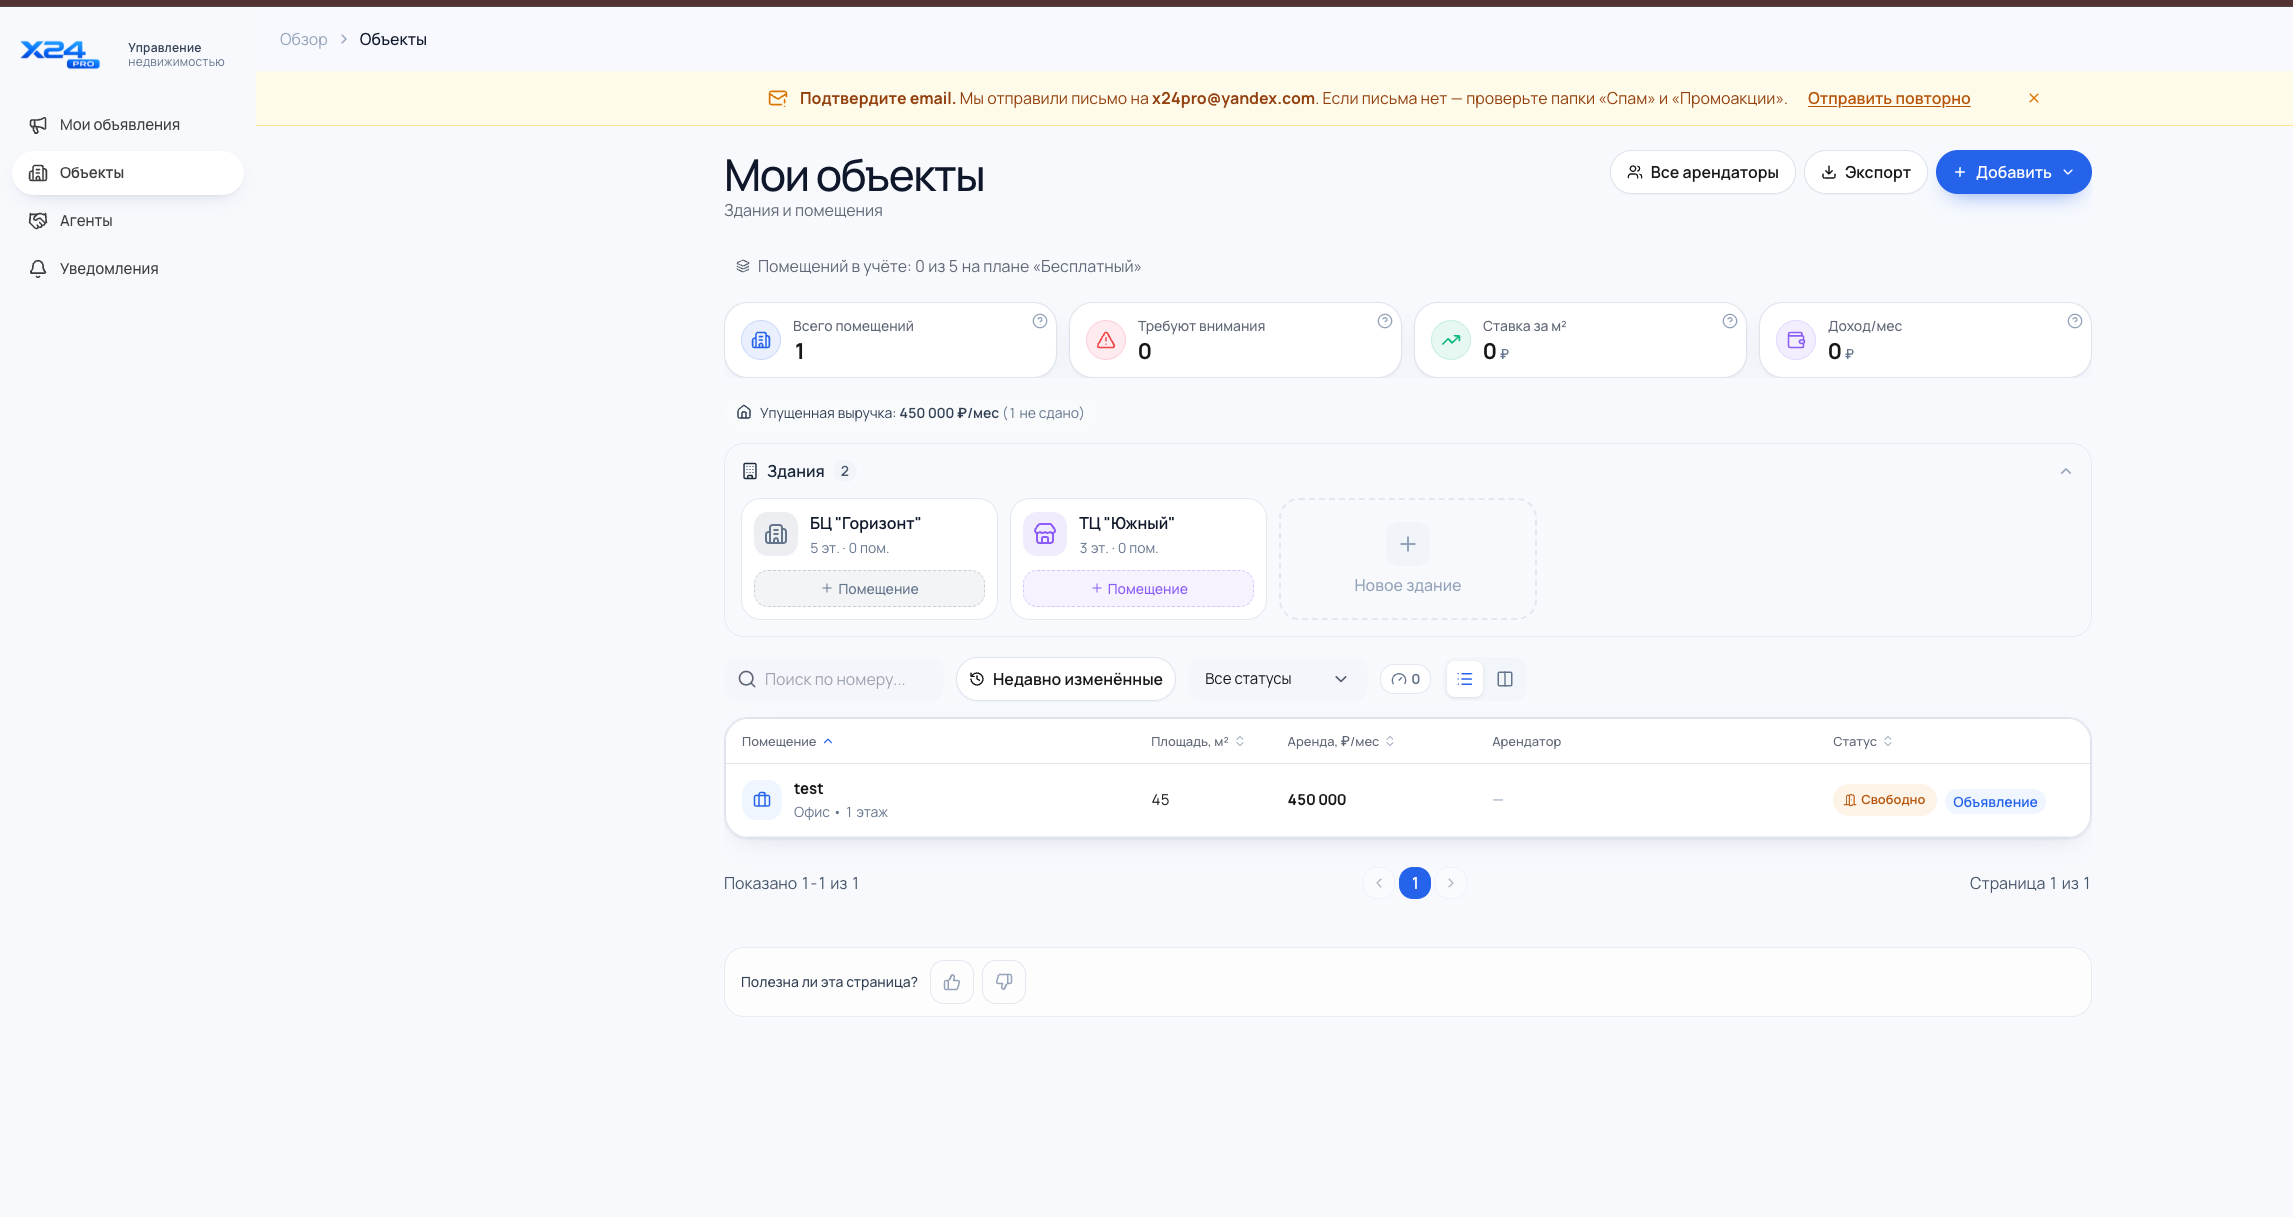Open the БЦ "Горизонт" building card
Image resolution: width=2293 pixels, height=1217 pixels.
tap(868, 534)
